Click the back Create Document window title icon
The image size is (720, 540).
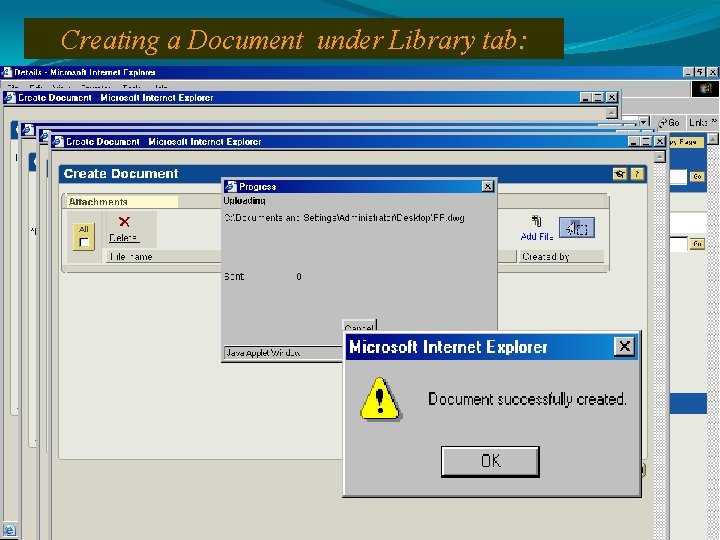(10, 97)
